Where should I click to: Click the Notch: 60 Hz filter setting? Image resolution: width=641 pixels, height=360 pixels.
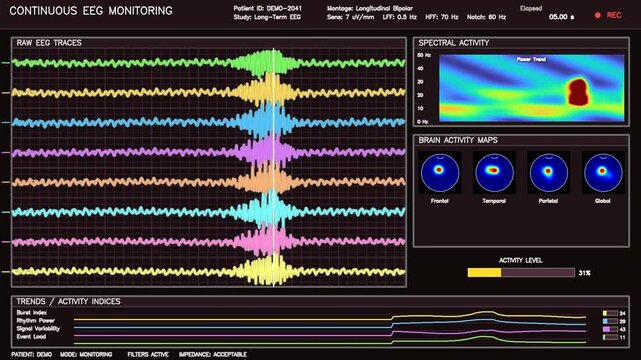486,17
